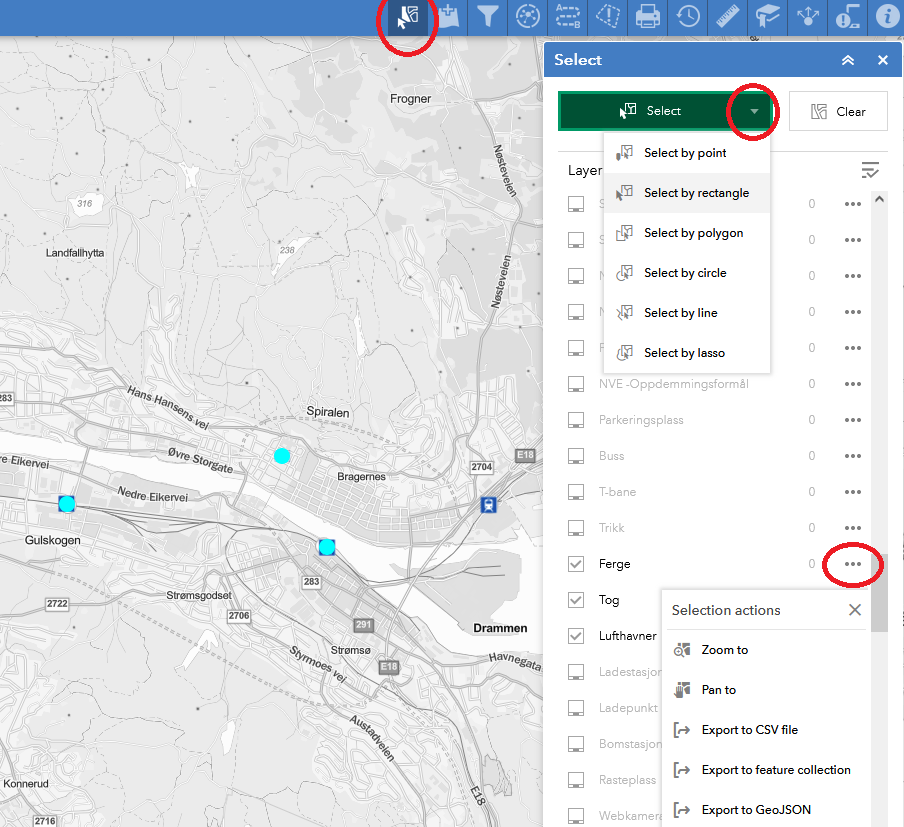904x827 pixels.
Task: Click Export to CSV file
Action: coord(749,730)
